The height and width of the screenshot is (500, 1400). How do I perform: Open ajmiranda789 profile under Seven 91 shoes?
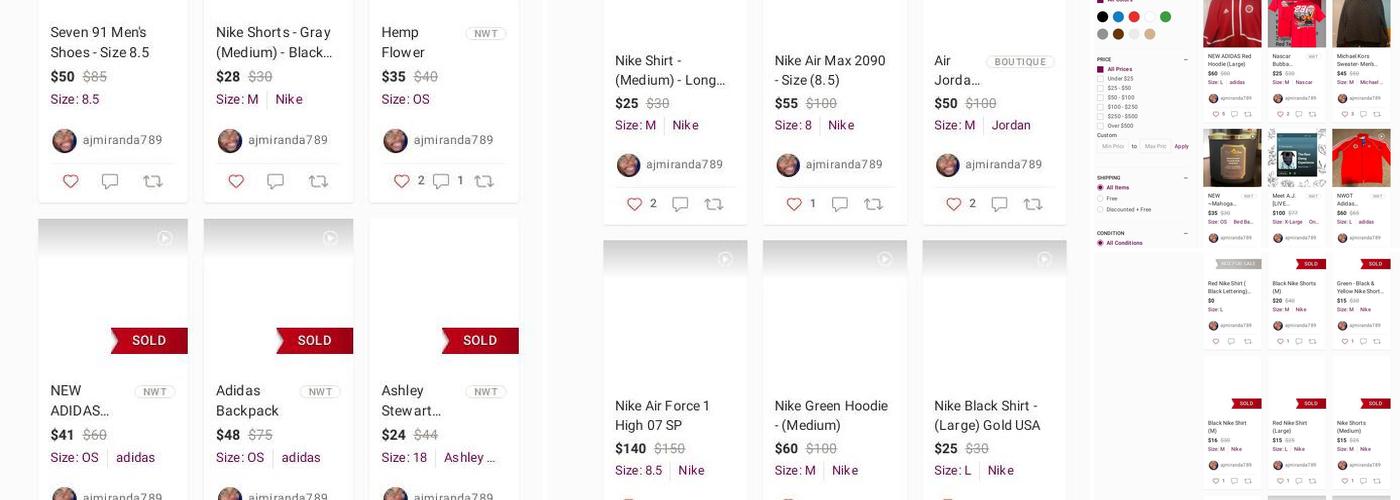coord(122,140)
